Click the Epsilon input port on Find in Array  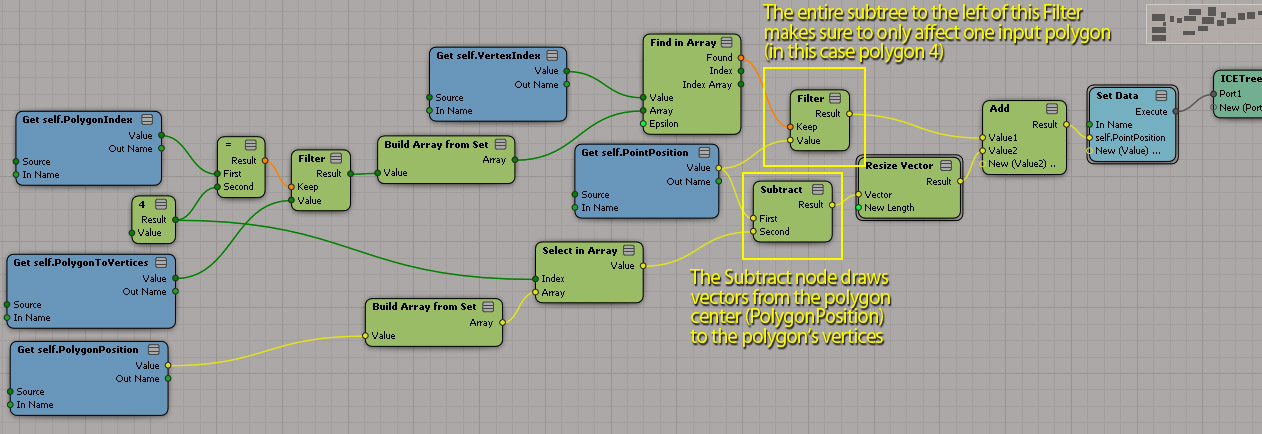[644, 124]
